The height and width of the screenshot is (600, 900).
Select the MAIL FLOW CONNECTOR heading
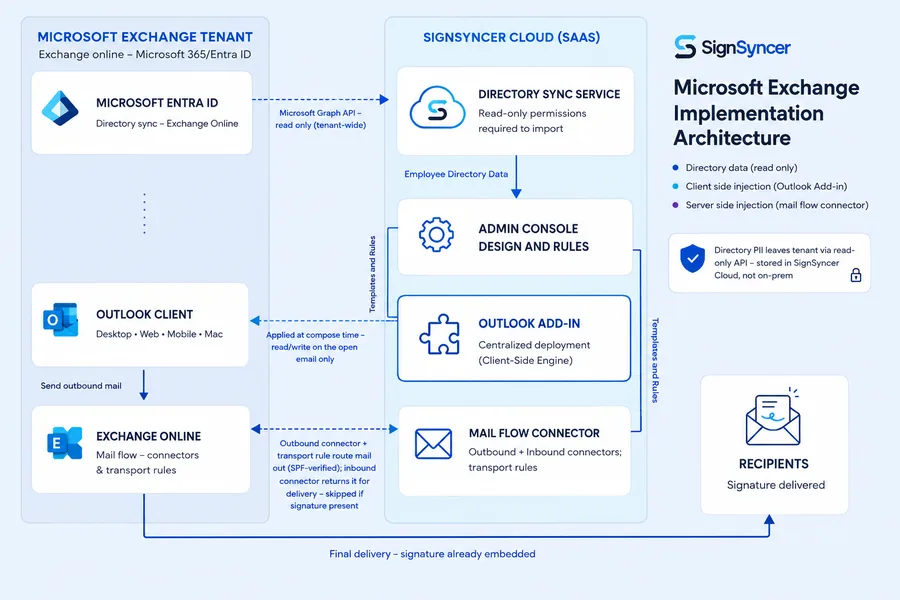click(x=534, y=433)
